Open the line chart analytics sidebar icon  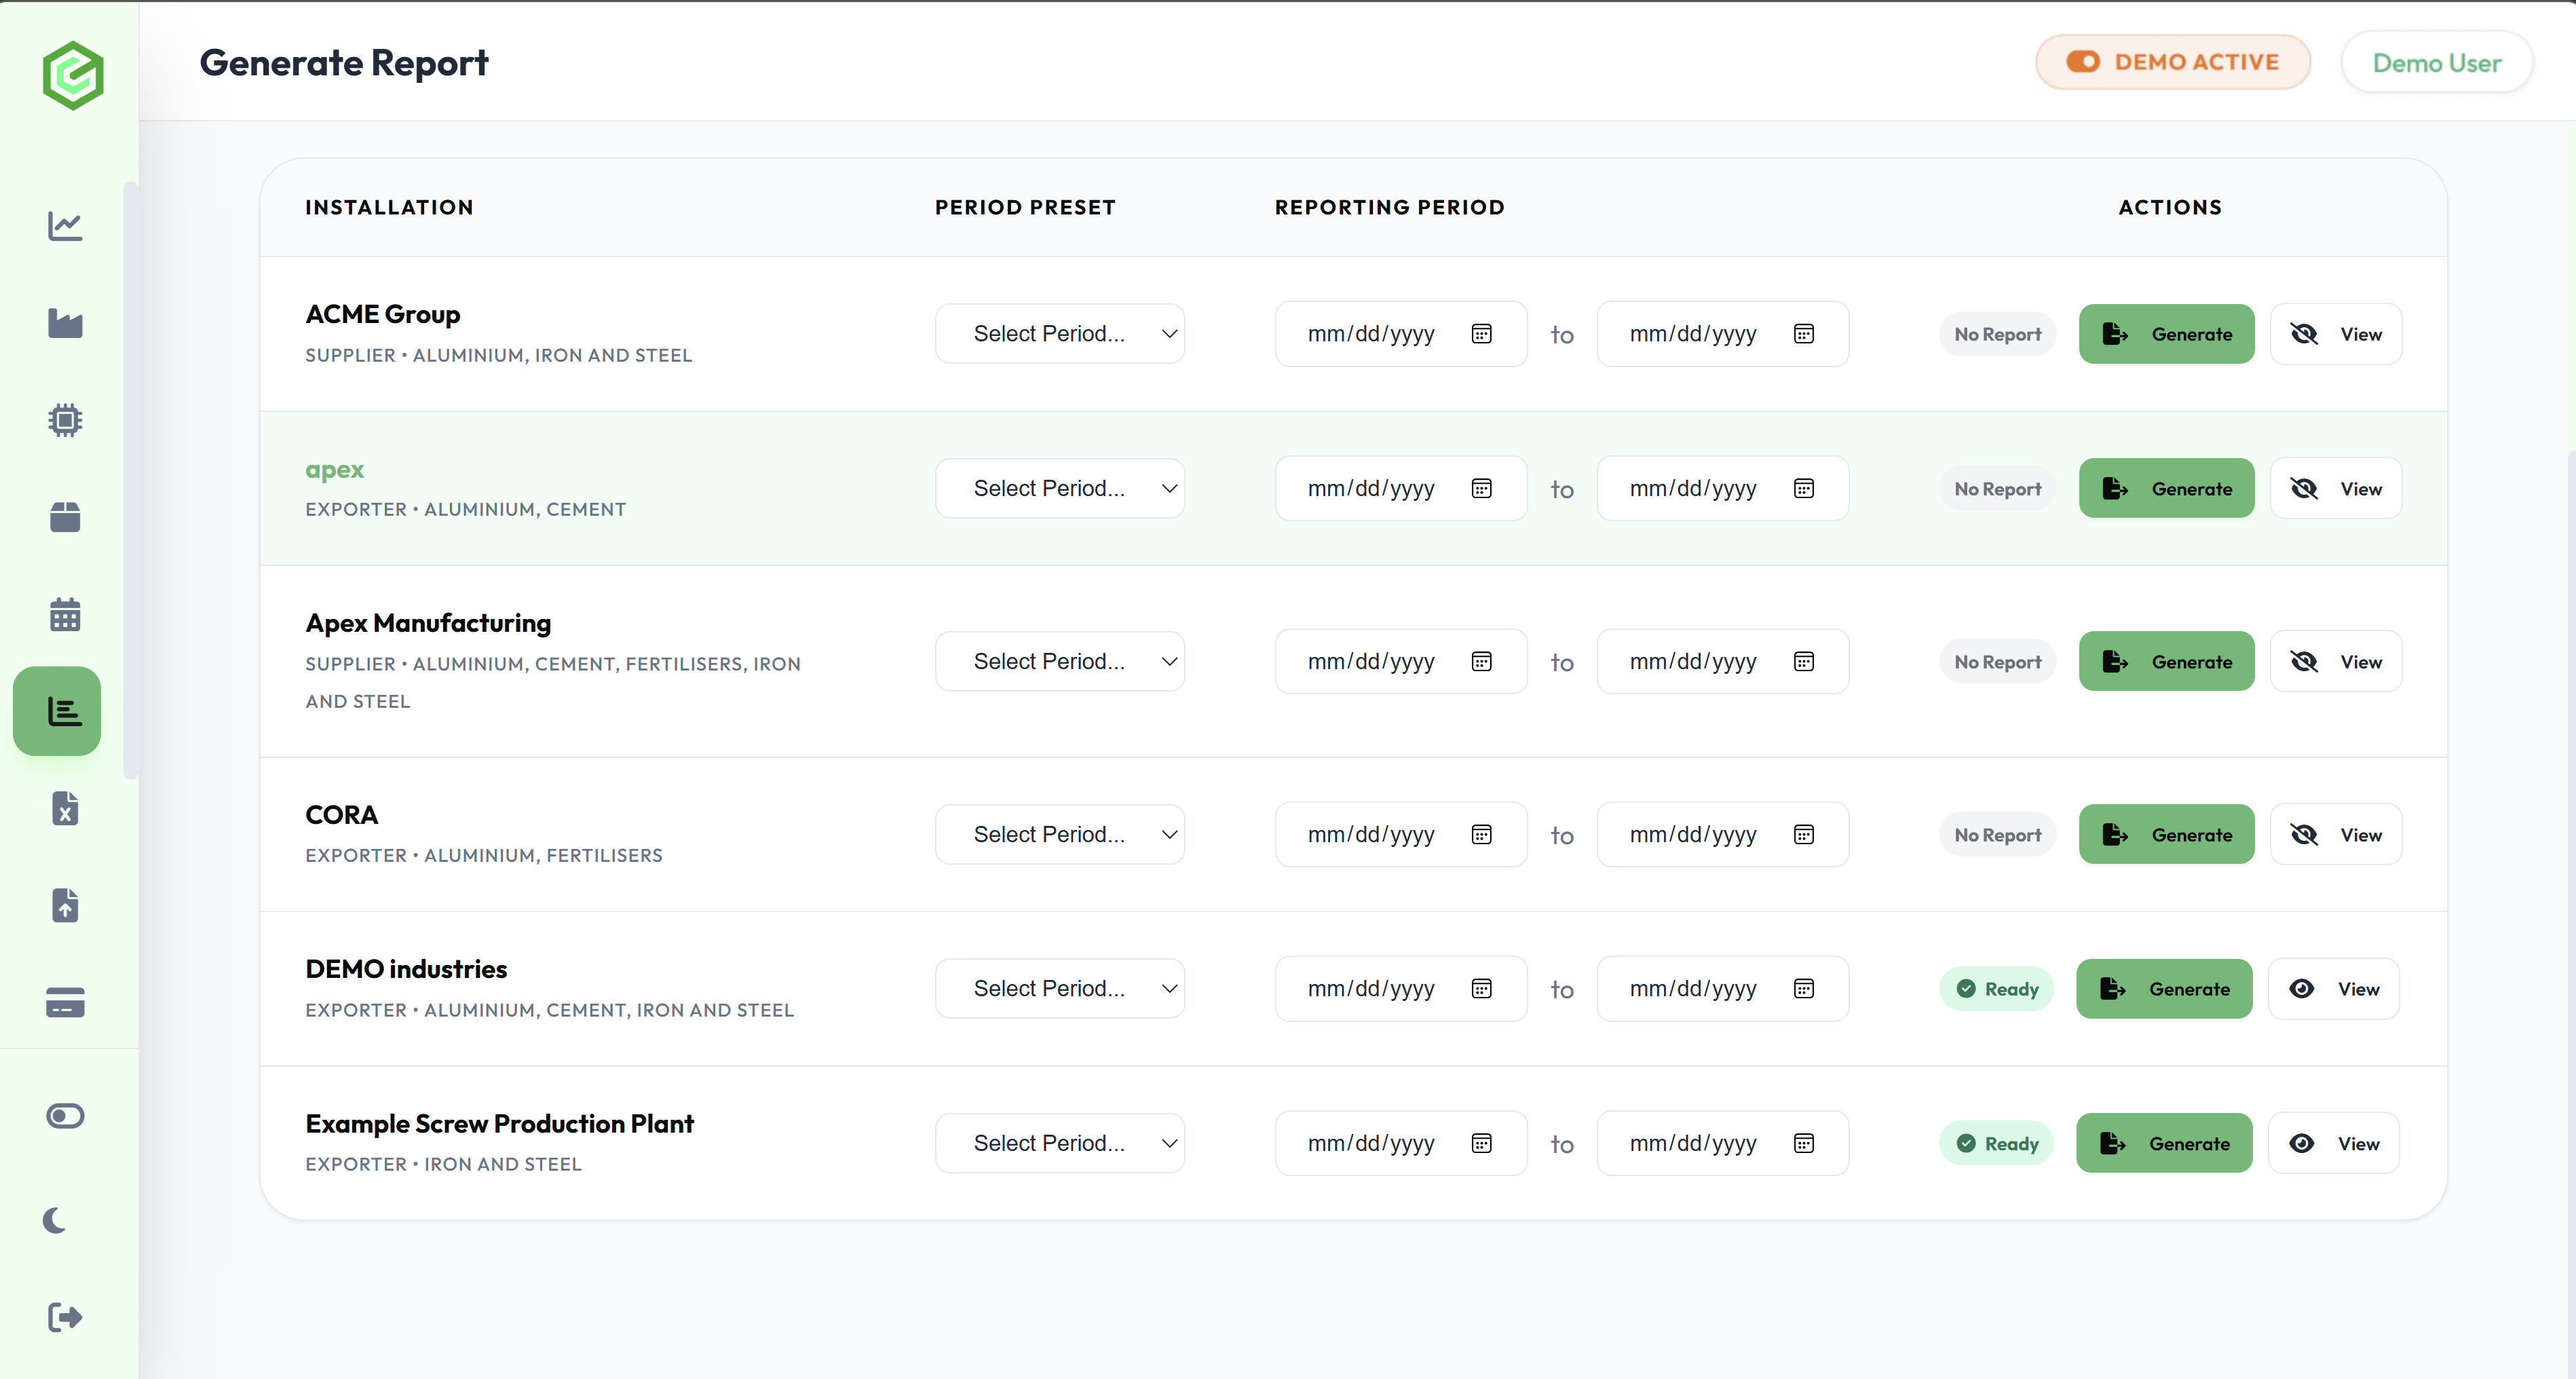pos(65,226)
